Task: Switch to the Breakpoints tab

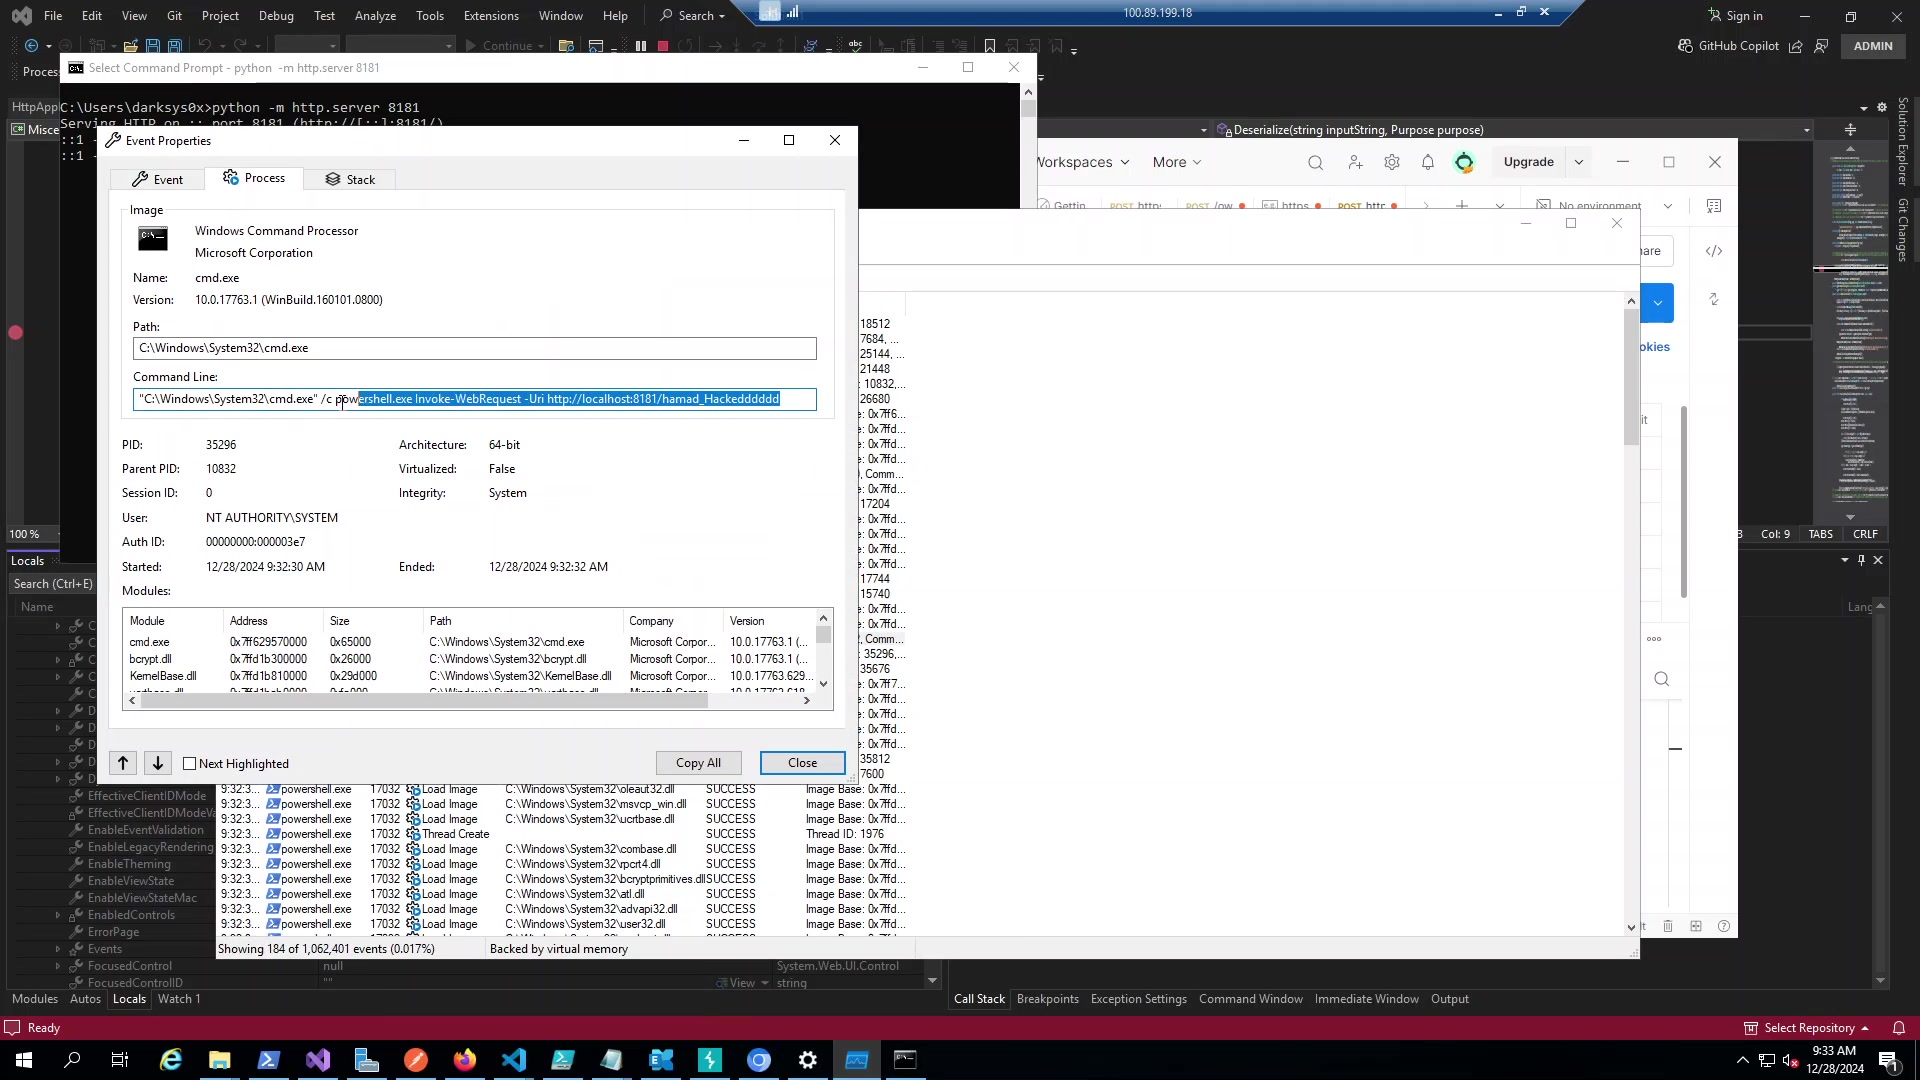Action: (1048, 999)
